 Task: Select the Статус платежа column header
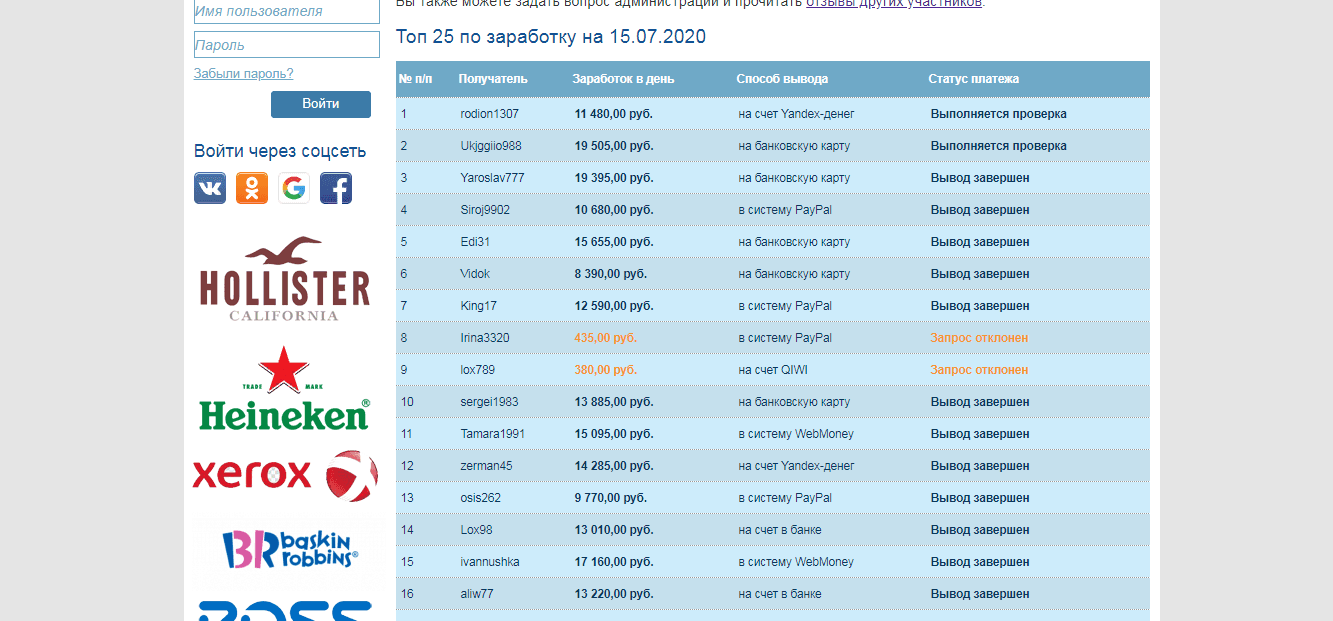pos(973,79)
